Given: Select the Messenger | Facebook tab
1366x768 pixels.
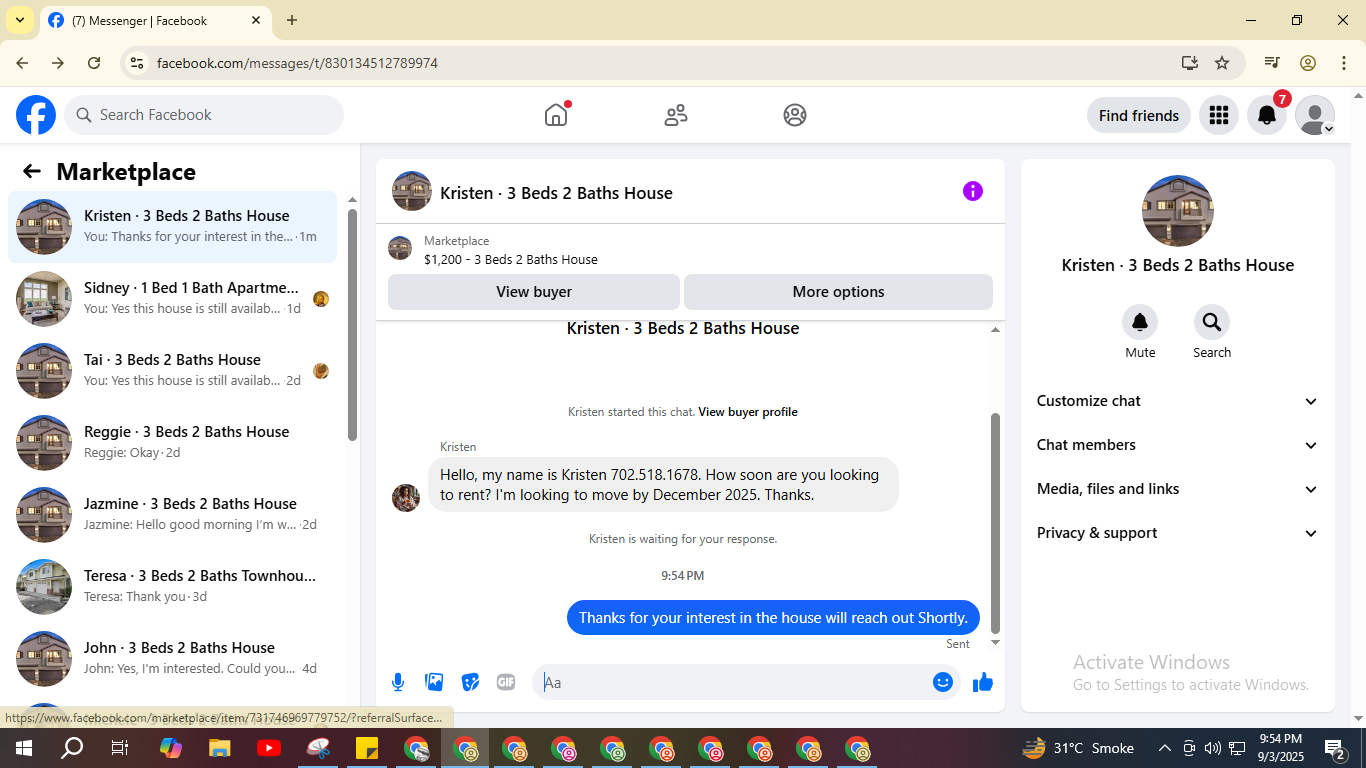Looking at the screenshot, I should pos(155,21).
